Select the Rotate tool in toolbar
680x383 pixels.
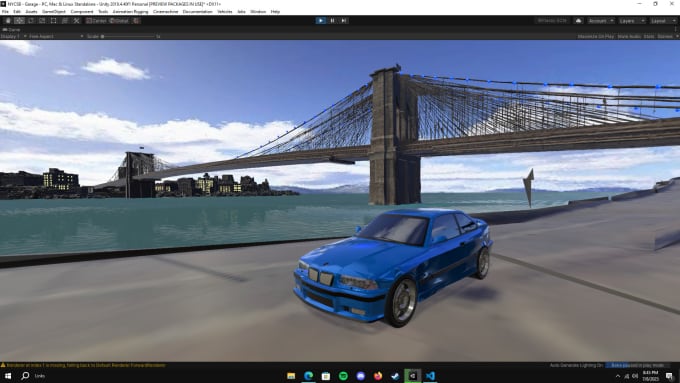pyautogui.click(x=31, y=20)
